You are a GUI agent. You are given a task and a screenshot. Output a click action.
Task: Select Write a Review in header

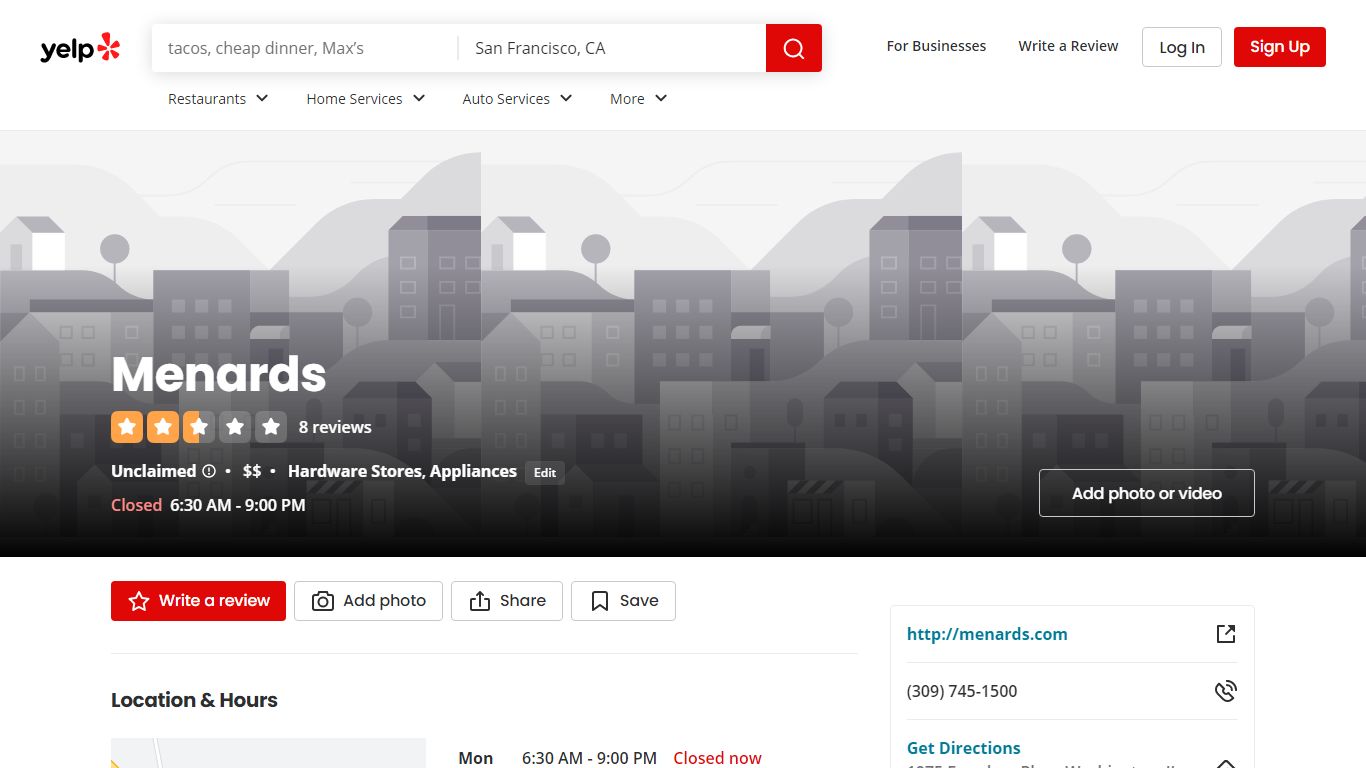point(1068,46)
